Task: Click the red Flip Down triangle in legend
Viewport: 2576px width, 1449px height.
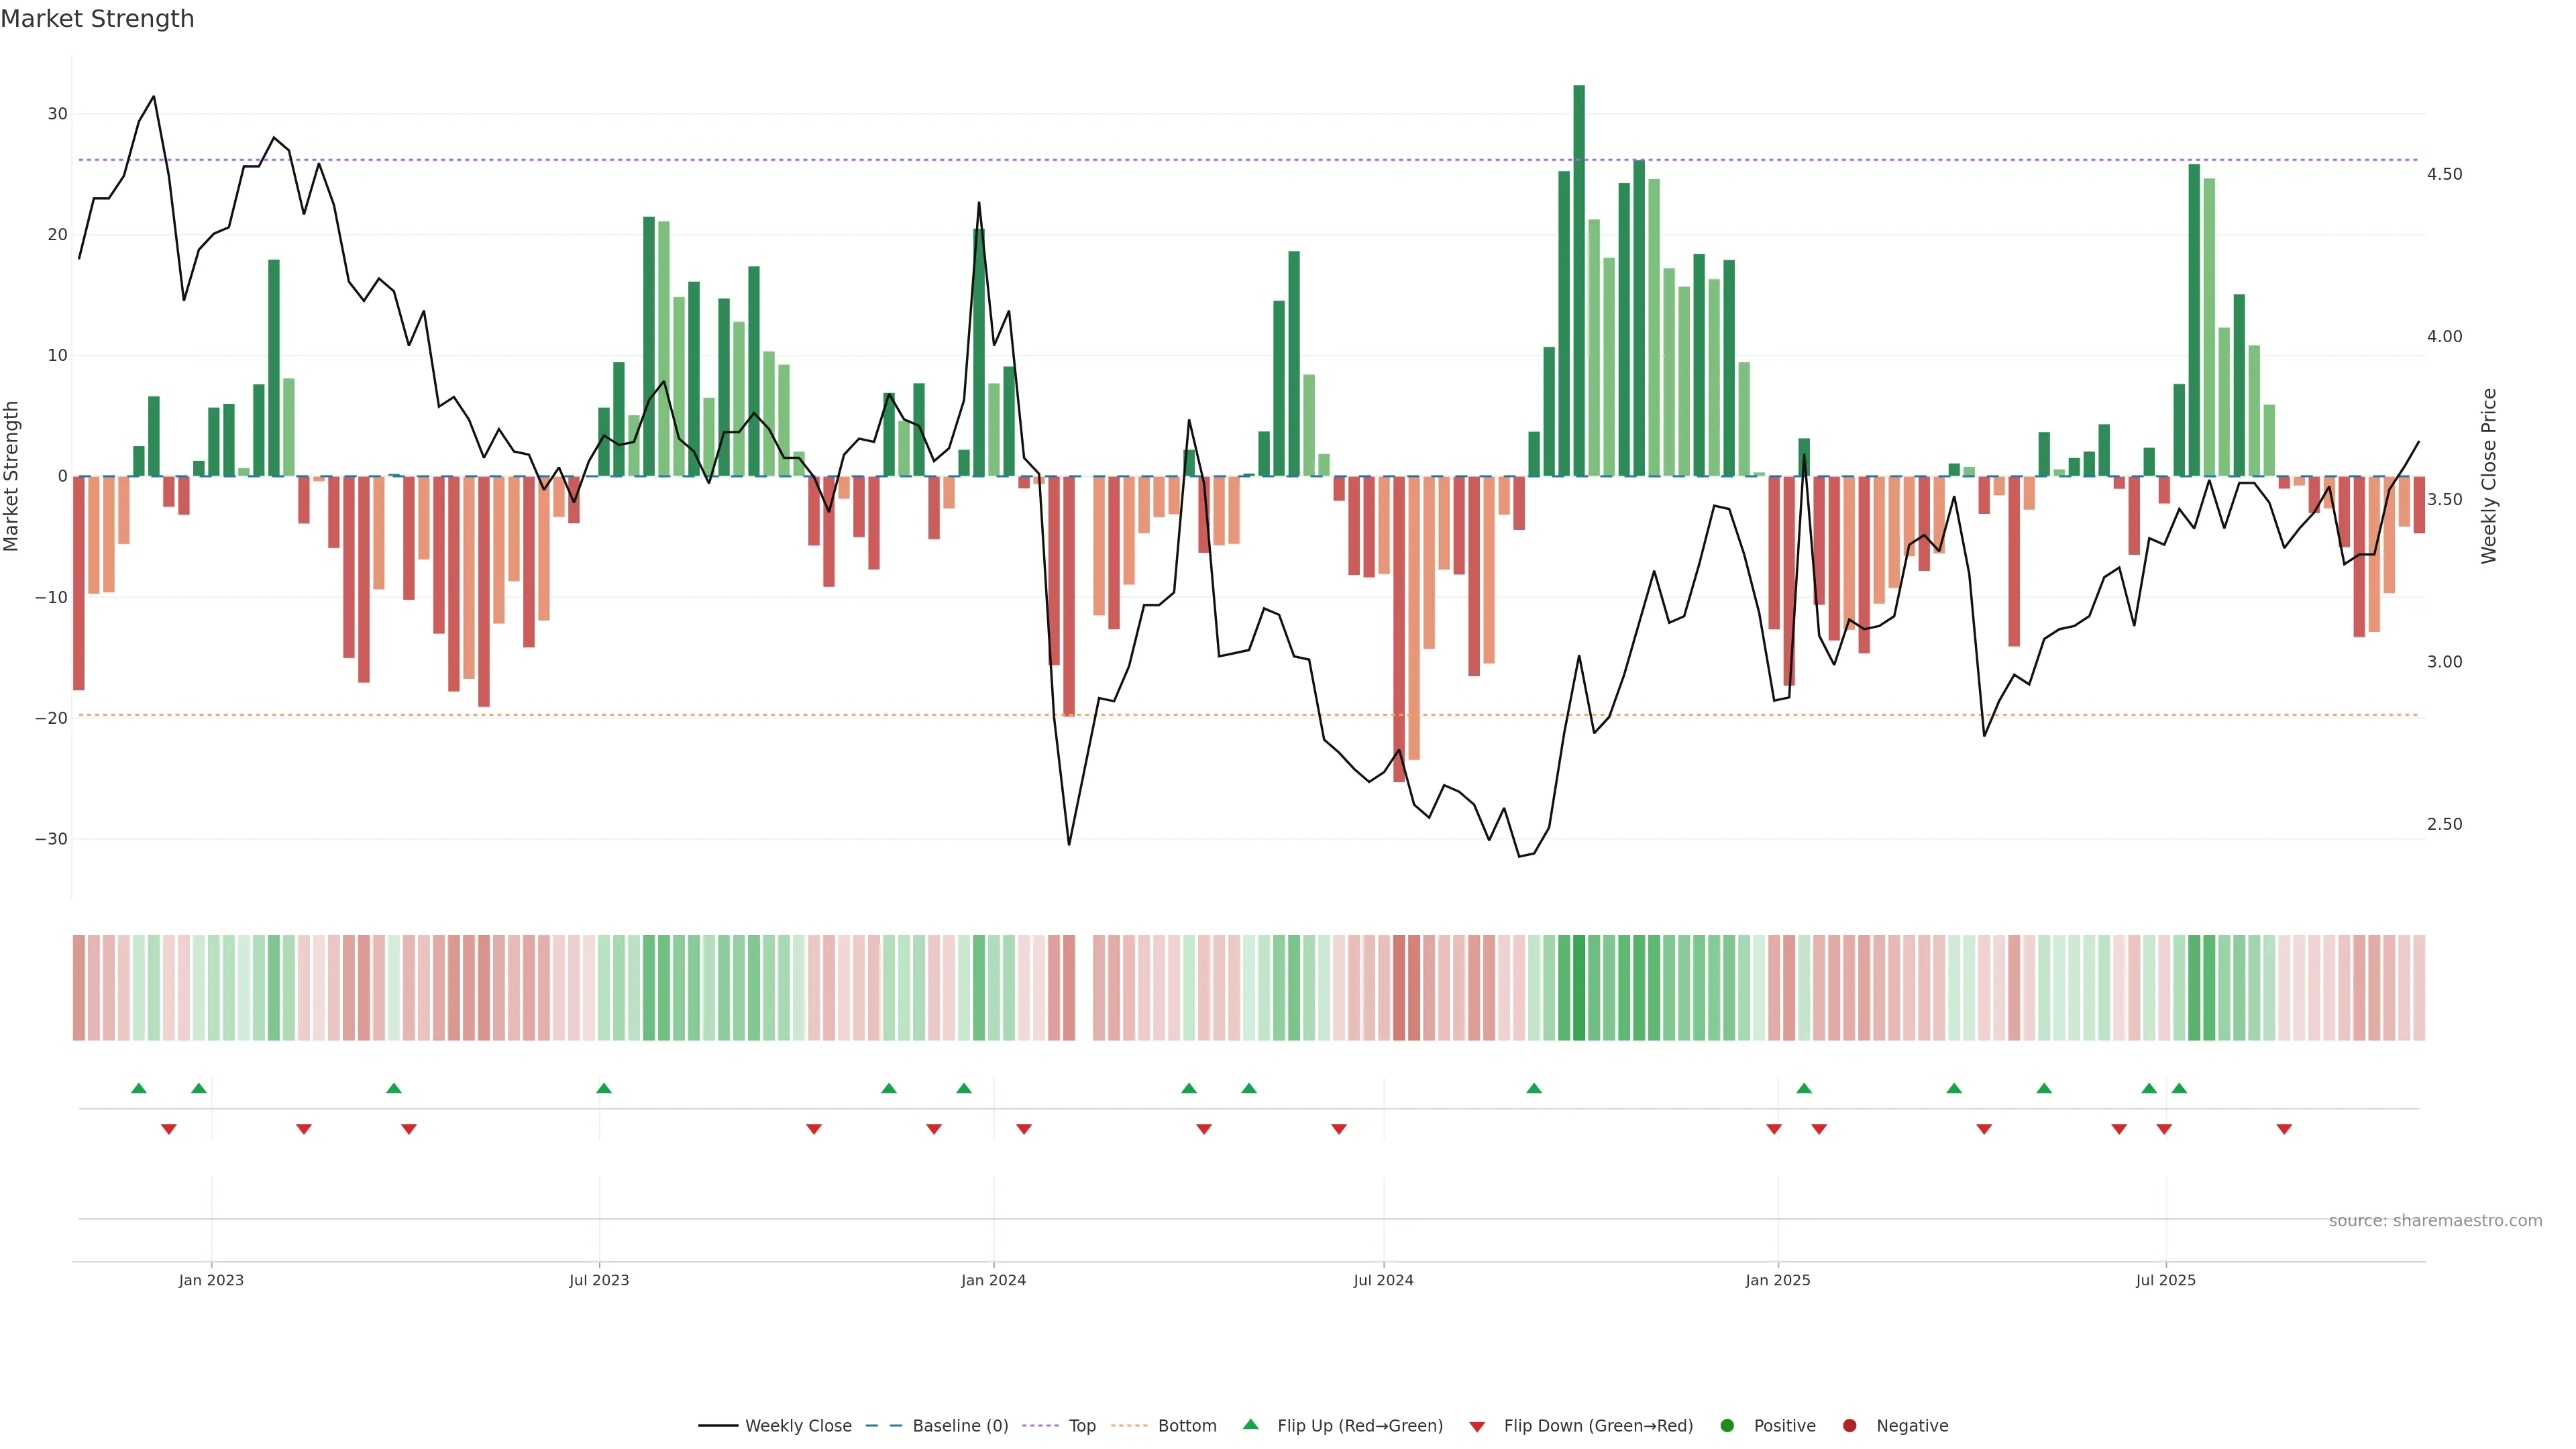Action: [x=1477, y=1427]
